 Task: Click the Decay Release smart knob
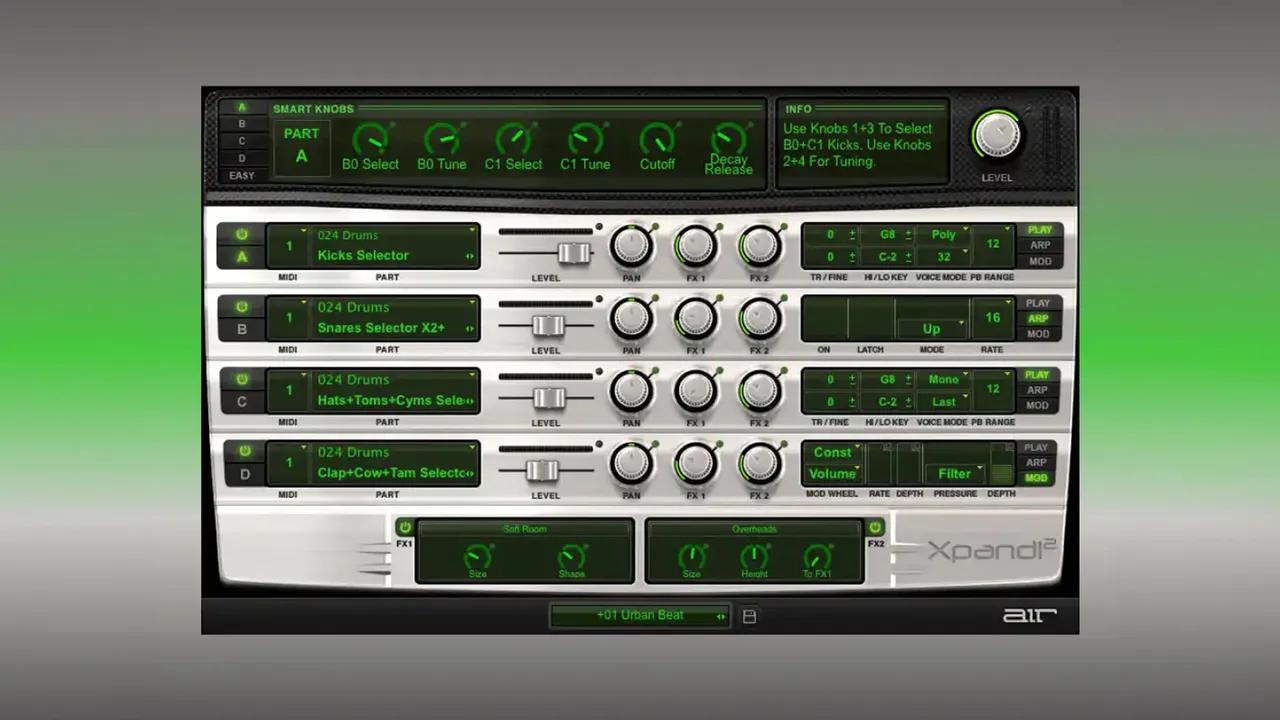pos(728,138)
